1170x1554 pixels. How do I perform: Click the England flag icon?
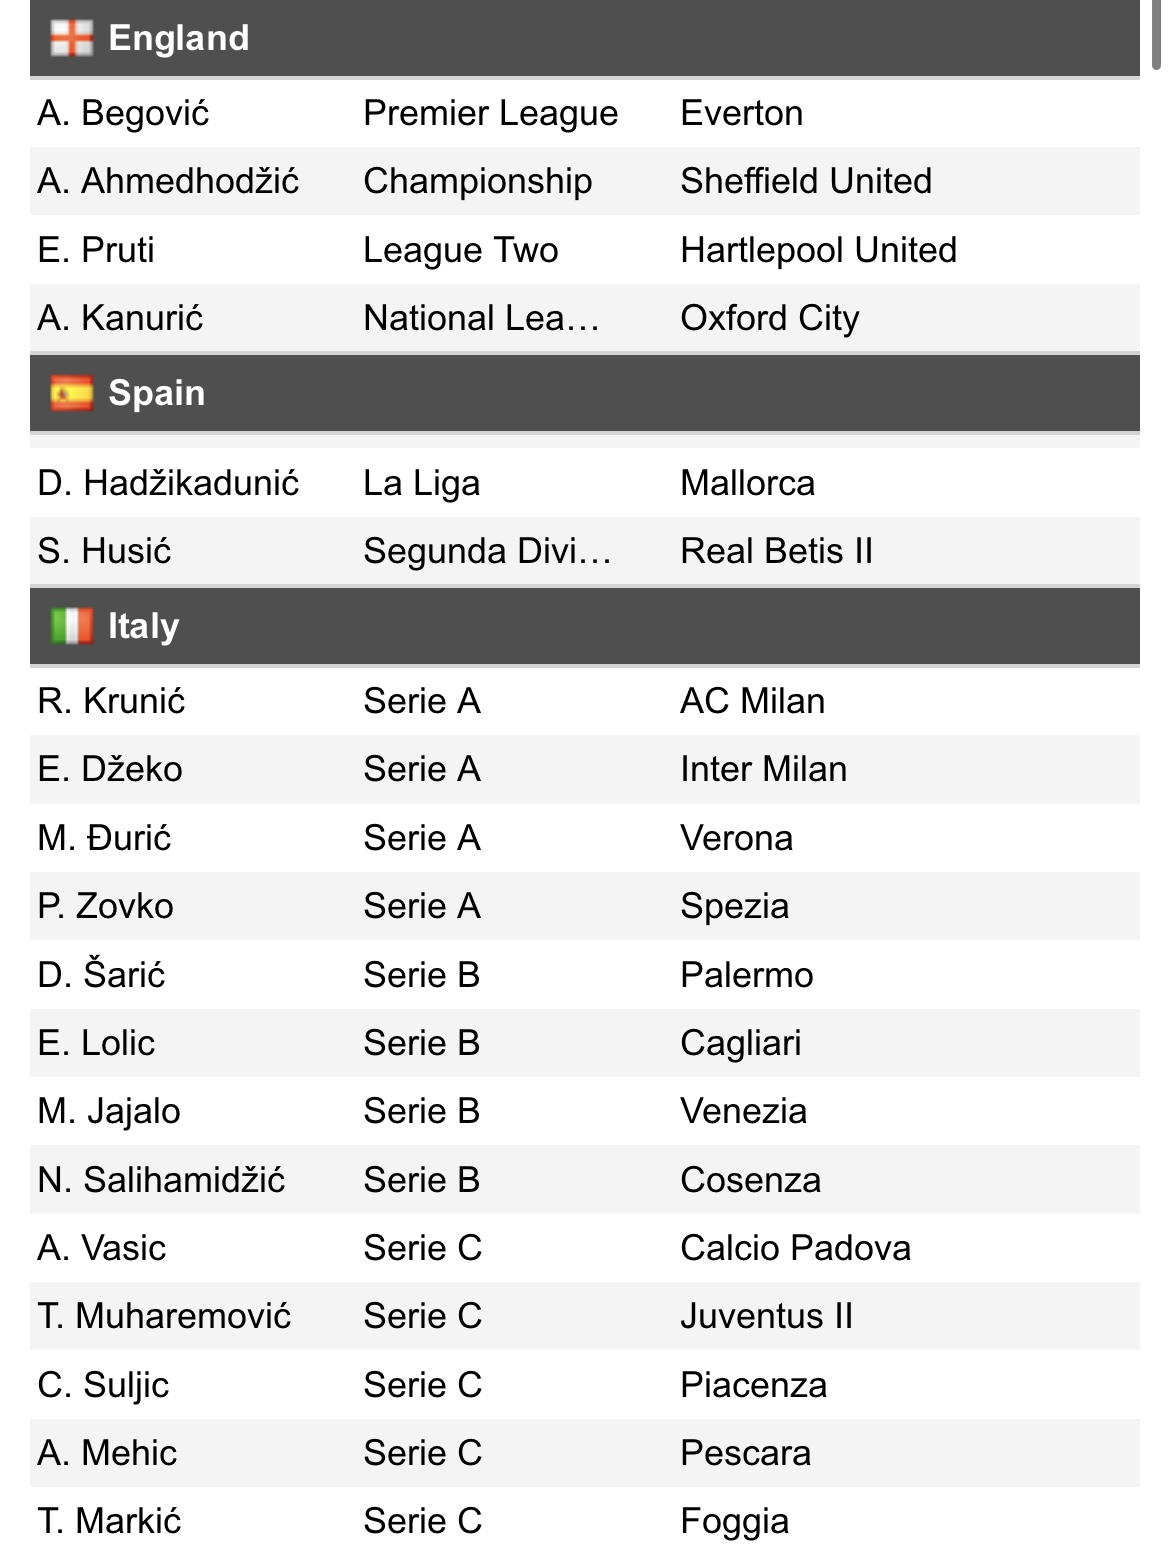(x=71, y=38)
